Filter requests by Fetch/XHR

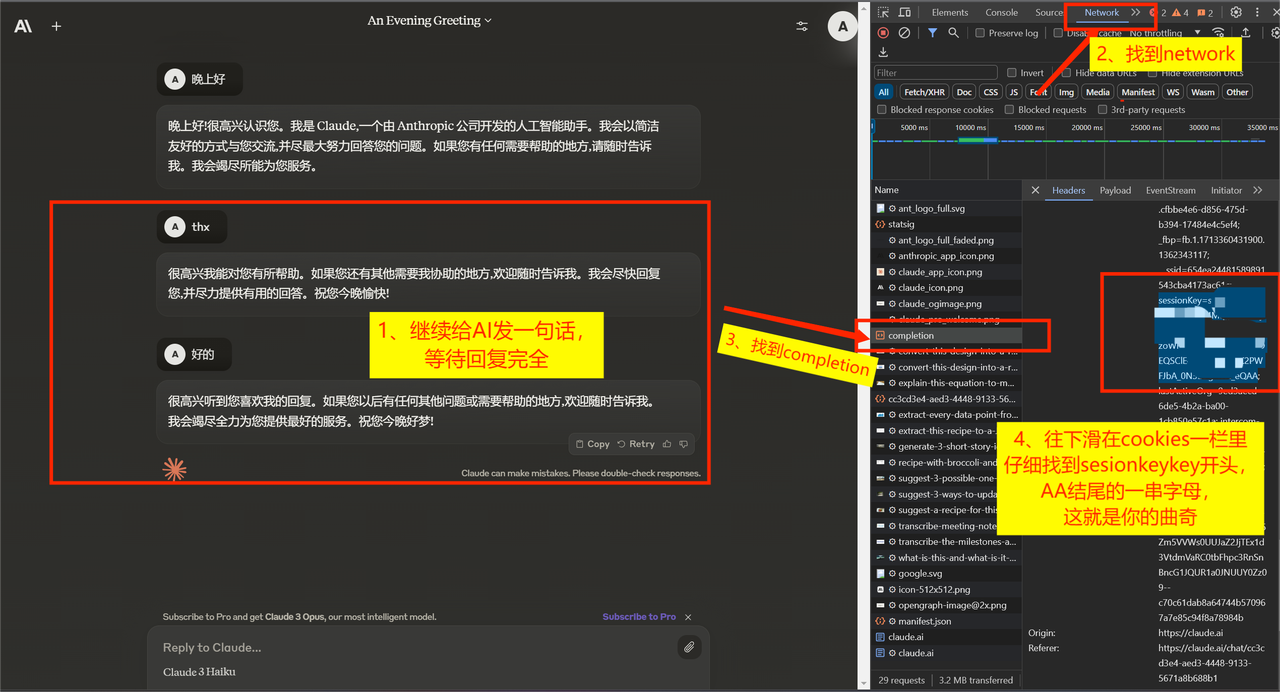tap(924, 92)
